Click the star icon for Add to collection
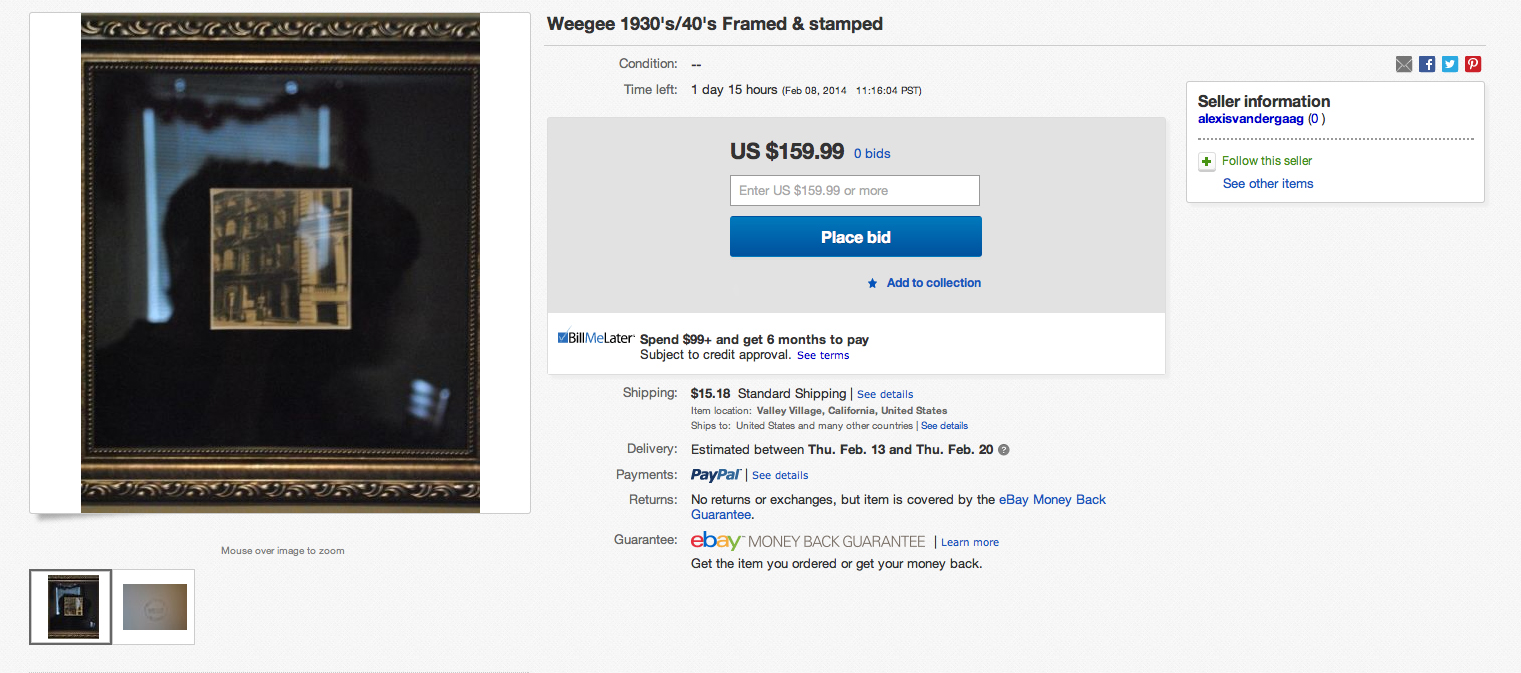1521x673 pixels. coord(872,283)
